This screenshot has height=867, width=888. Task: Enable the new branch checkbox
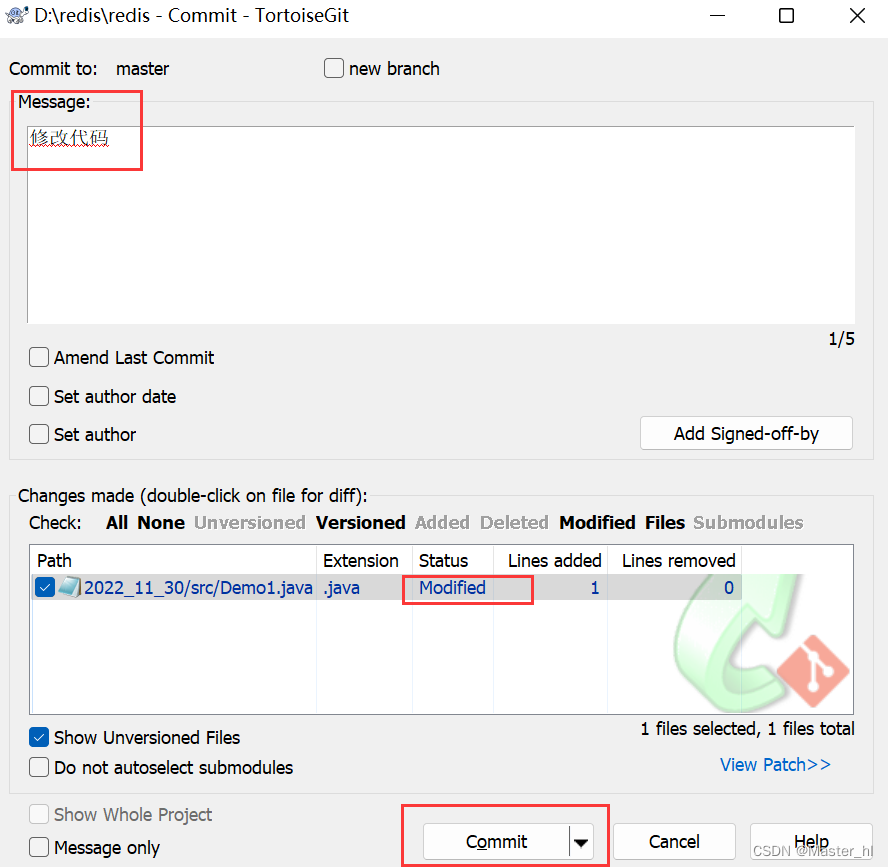click(334, 68)
